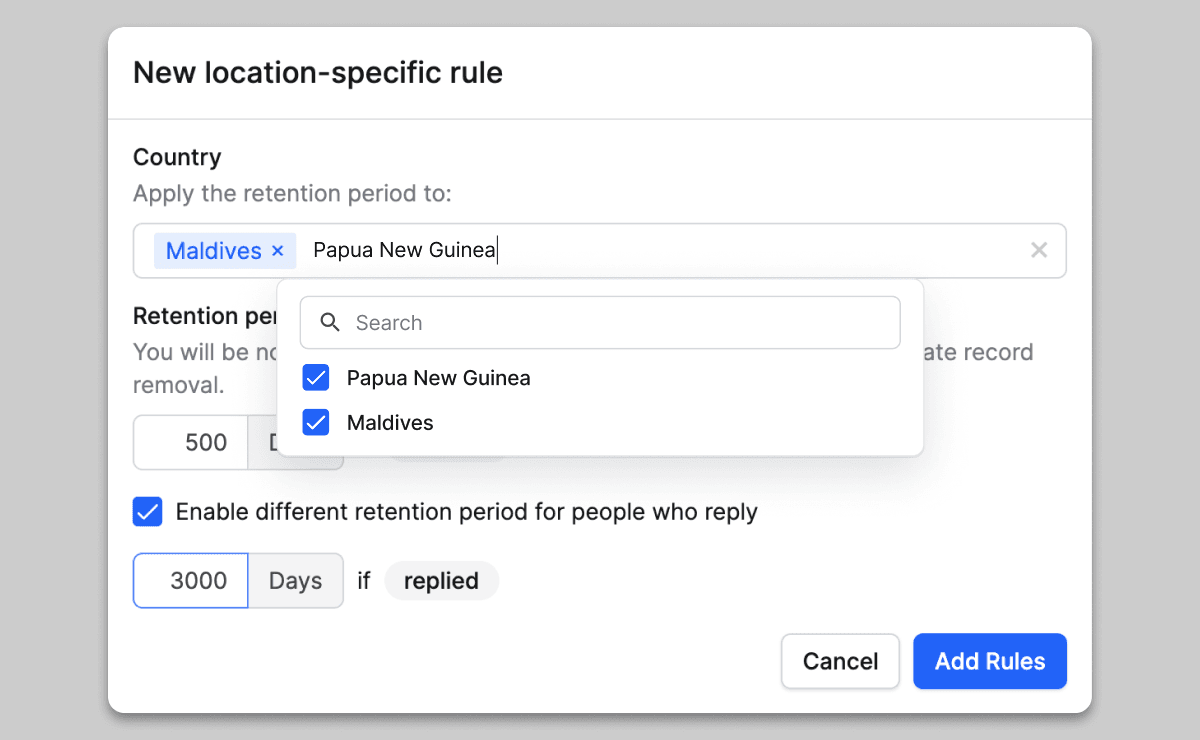Clear all selected countries with the × icon

1039,250
